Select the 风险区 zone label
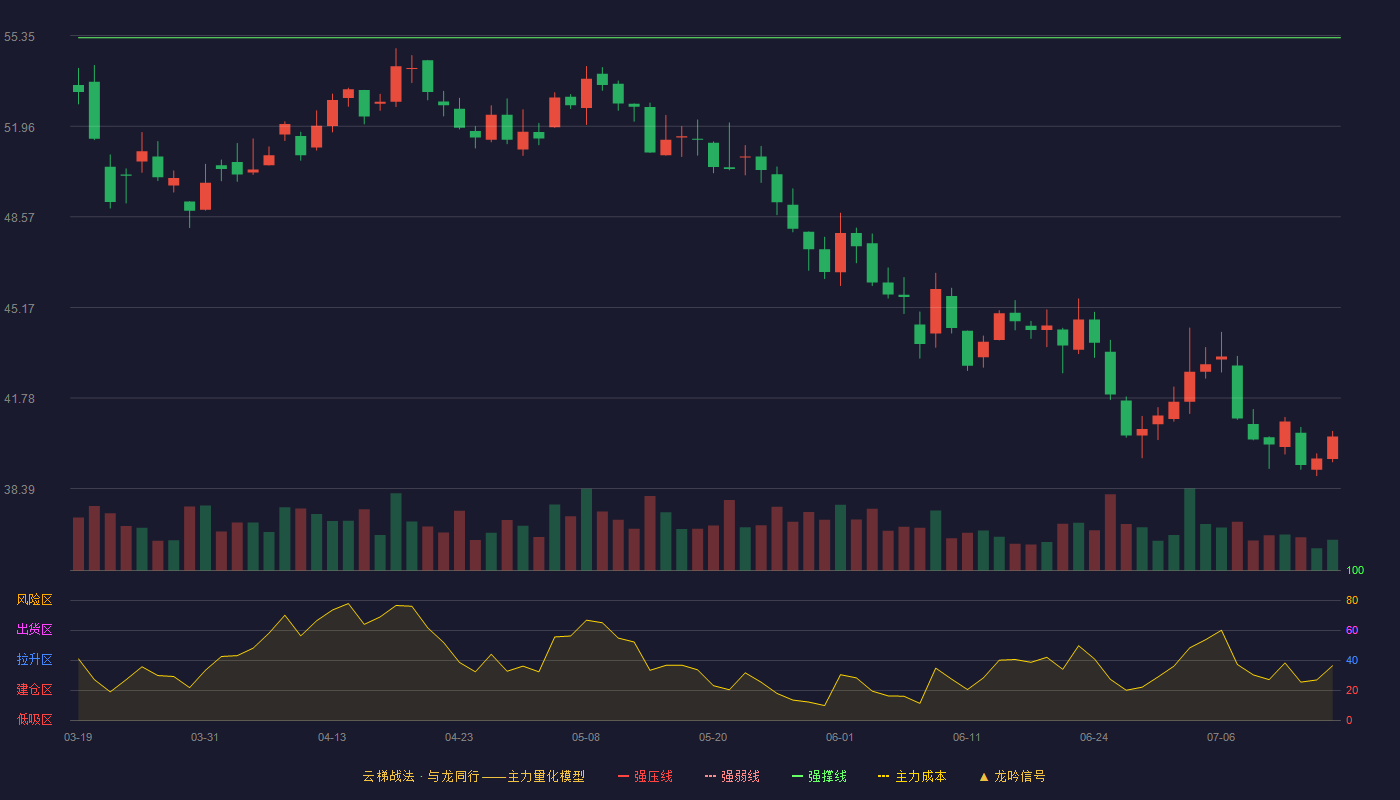The image size is (1400, 800). pyautogui.click(x=34, y=600)
